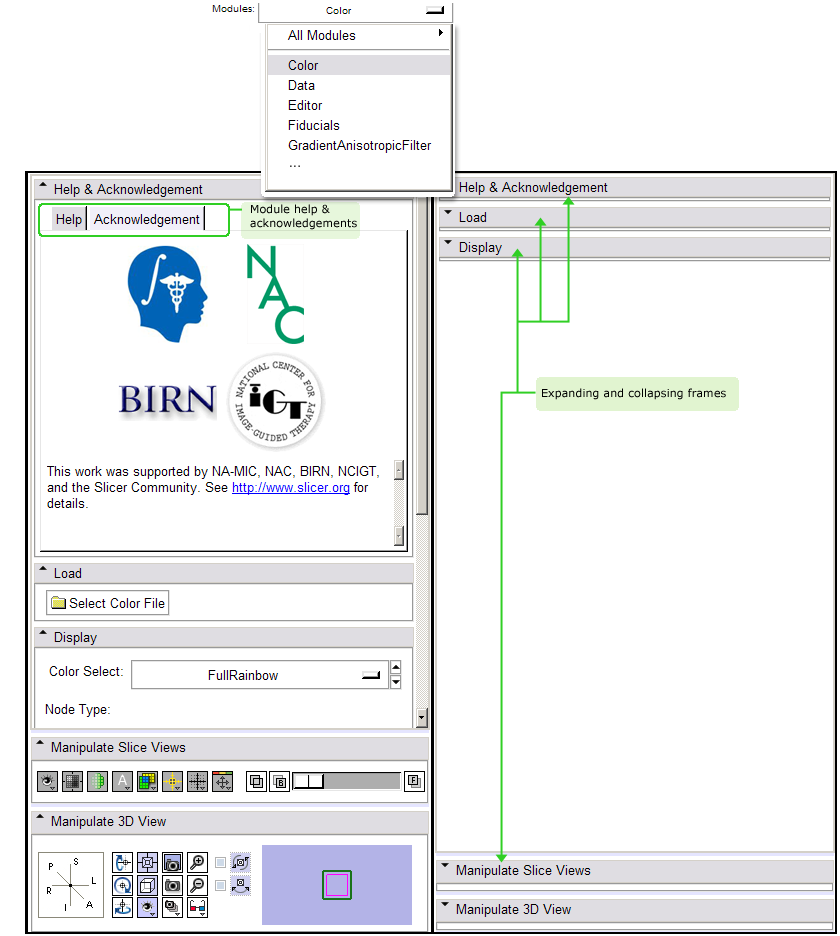Select Data from the modules menu
840x936 pixels.
(301, 85)
